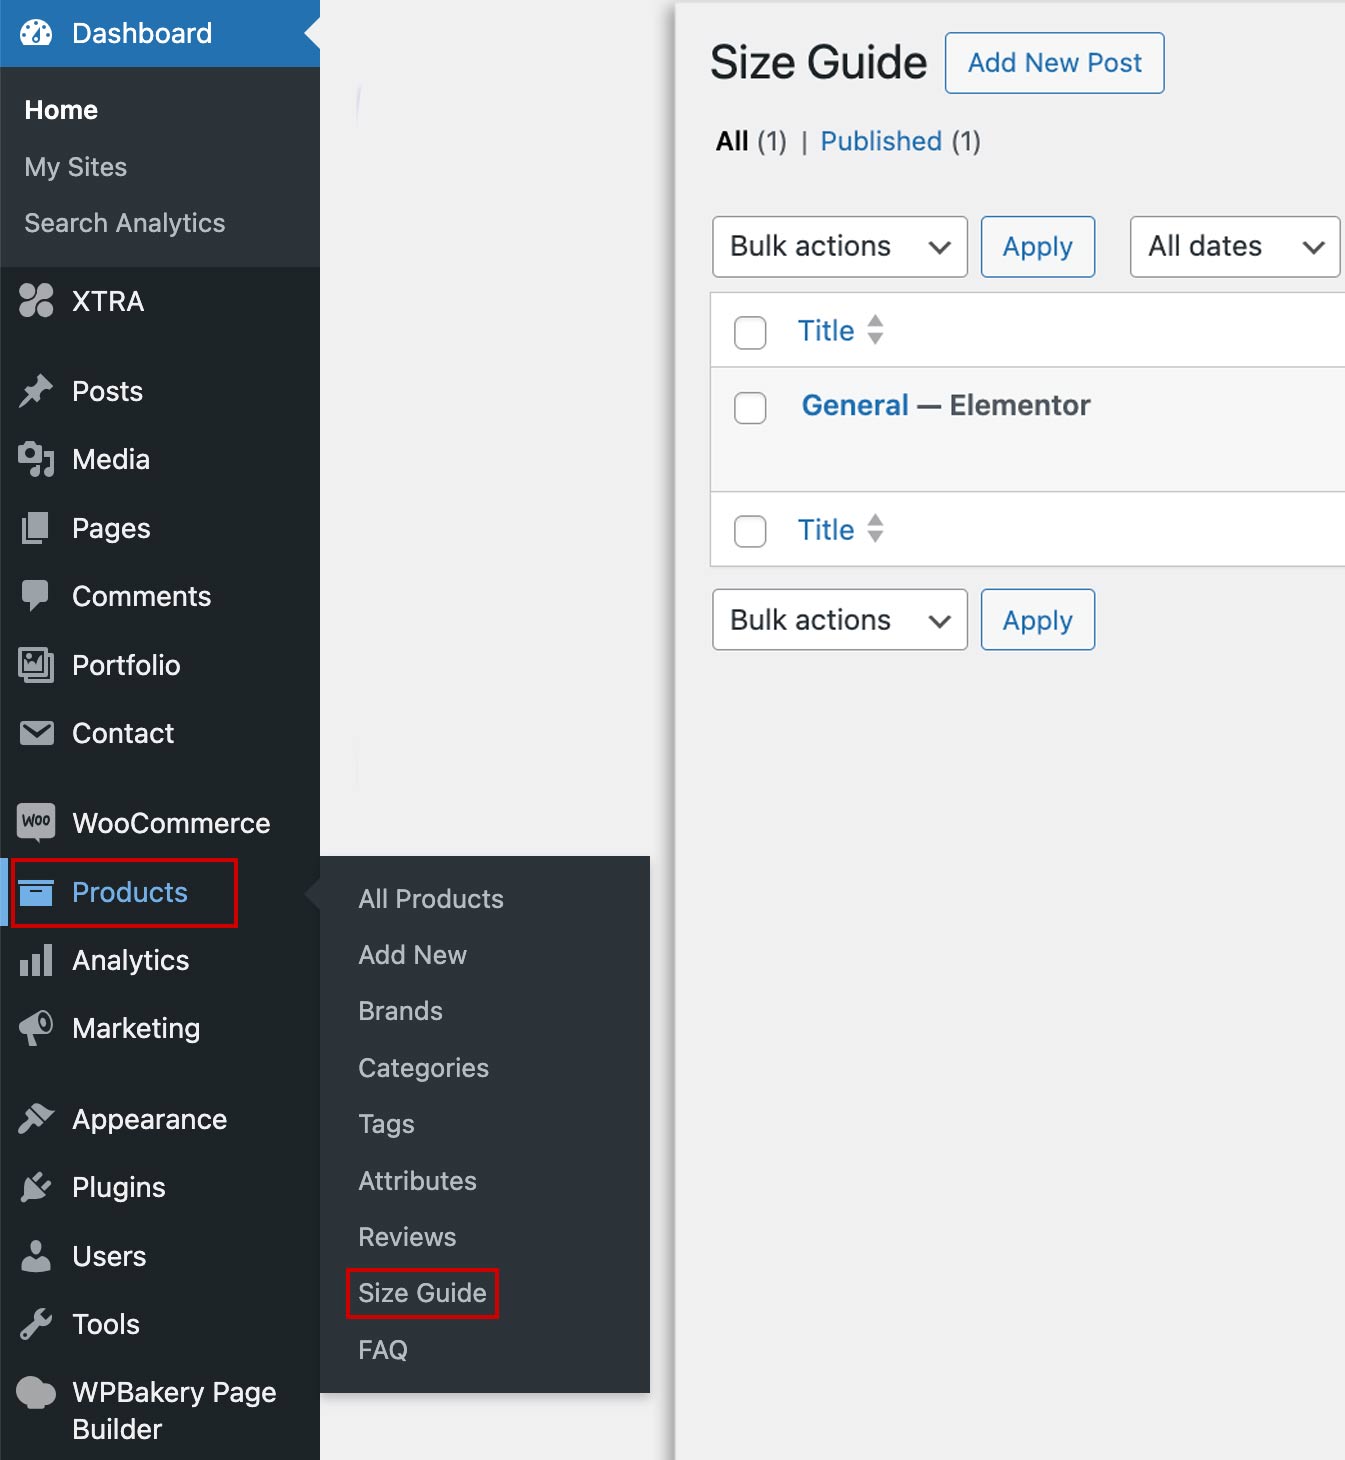Image resolution: width=1345 pixels, height=1460 pixels.
Task: Click the Tools wrench icon
Action: click(36, 1324)
